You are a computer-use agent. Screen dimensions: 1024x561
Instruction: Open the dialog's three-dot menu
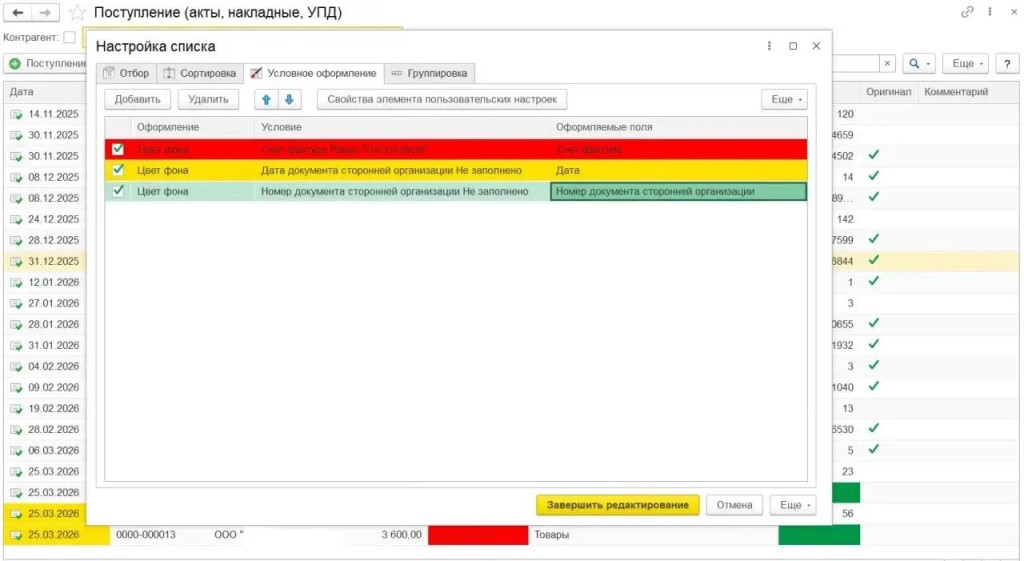(769, 46)
